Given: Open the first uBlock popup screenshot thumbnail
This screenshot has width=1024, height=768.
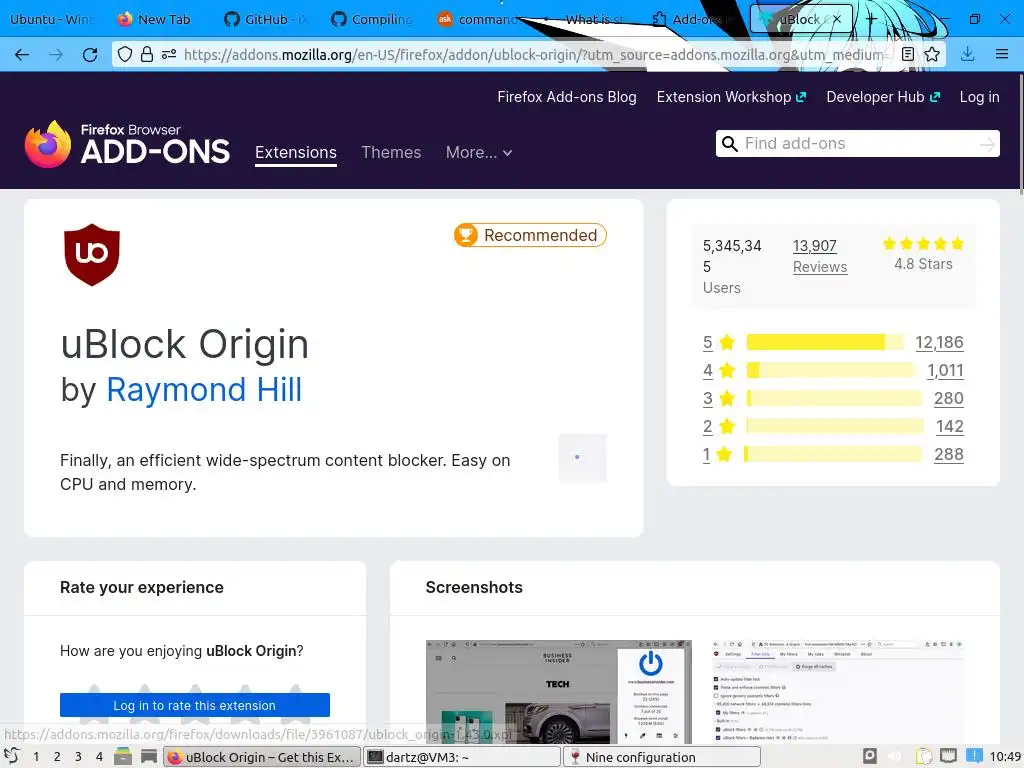Looking at the screenshot, I should (x=558, y=692).
